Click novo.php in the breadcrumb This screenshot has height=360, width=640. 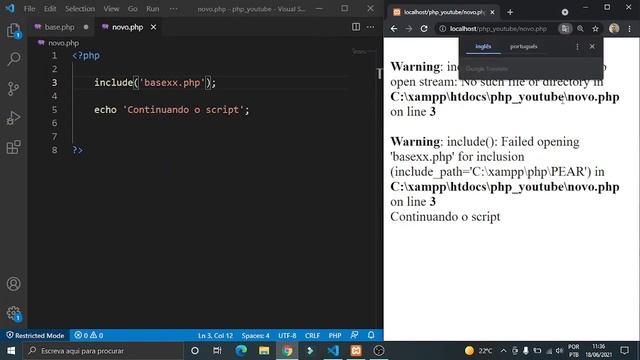click(x=63, y=43)
